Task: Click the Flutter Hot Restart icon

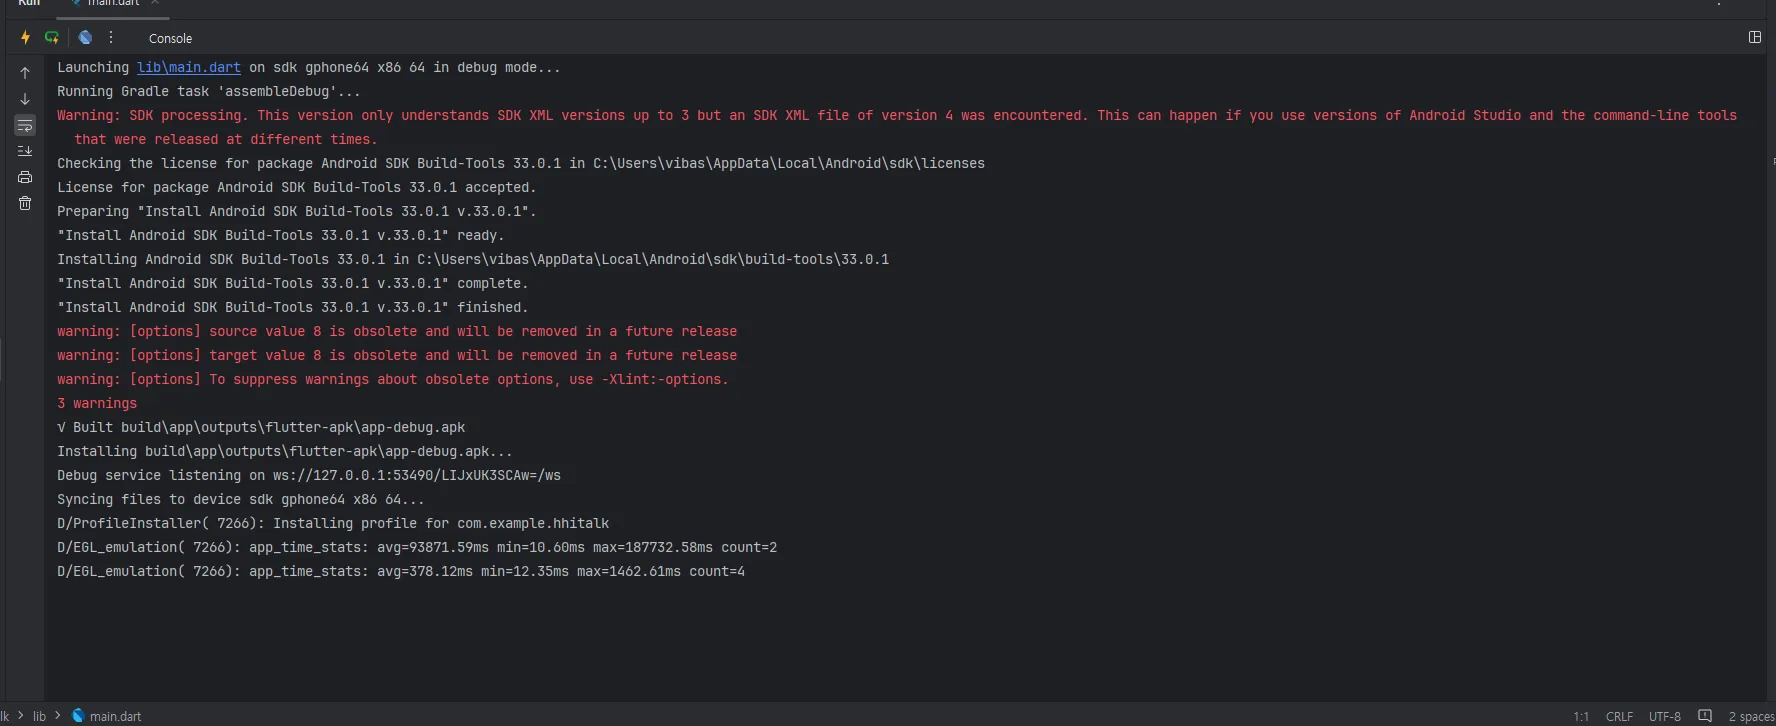Action: click(52, 38)
